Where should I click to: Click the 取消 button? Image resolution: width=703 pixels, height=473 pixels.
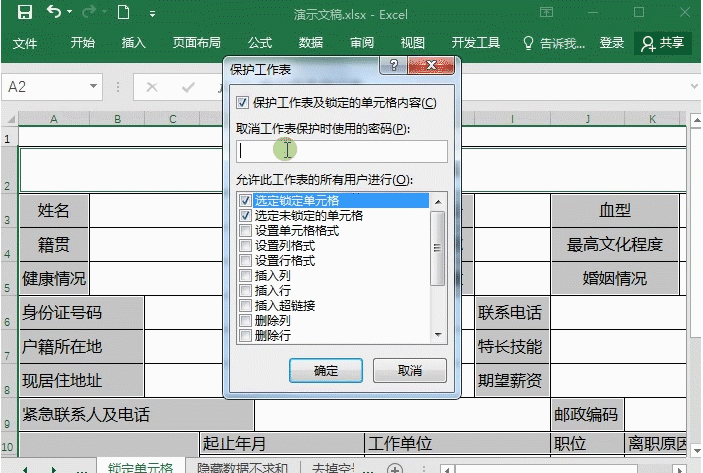point(410,370)
